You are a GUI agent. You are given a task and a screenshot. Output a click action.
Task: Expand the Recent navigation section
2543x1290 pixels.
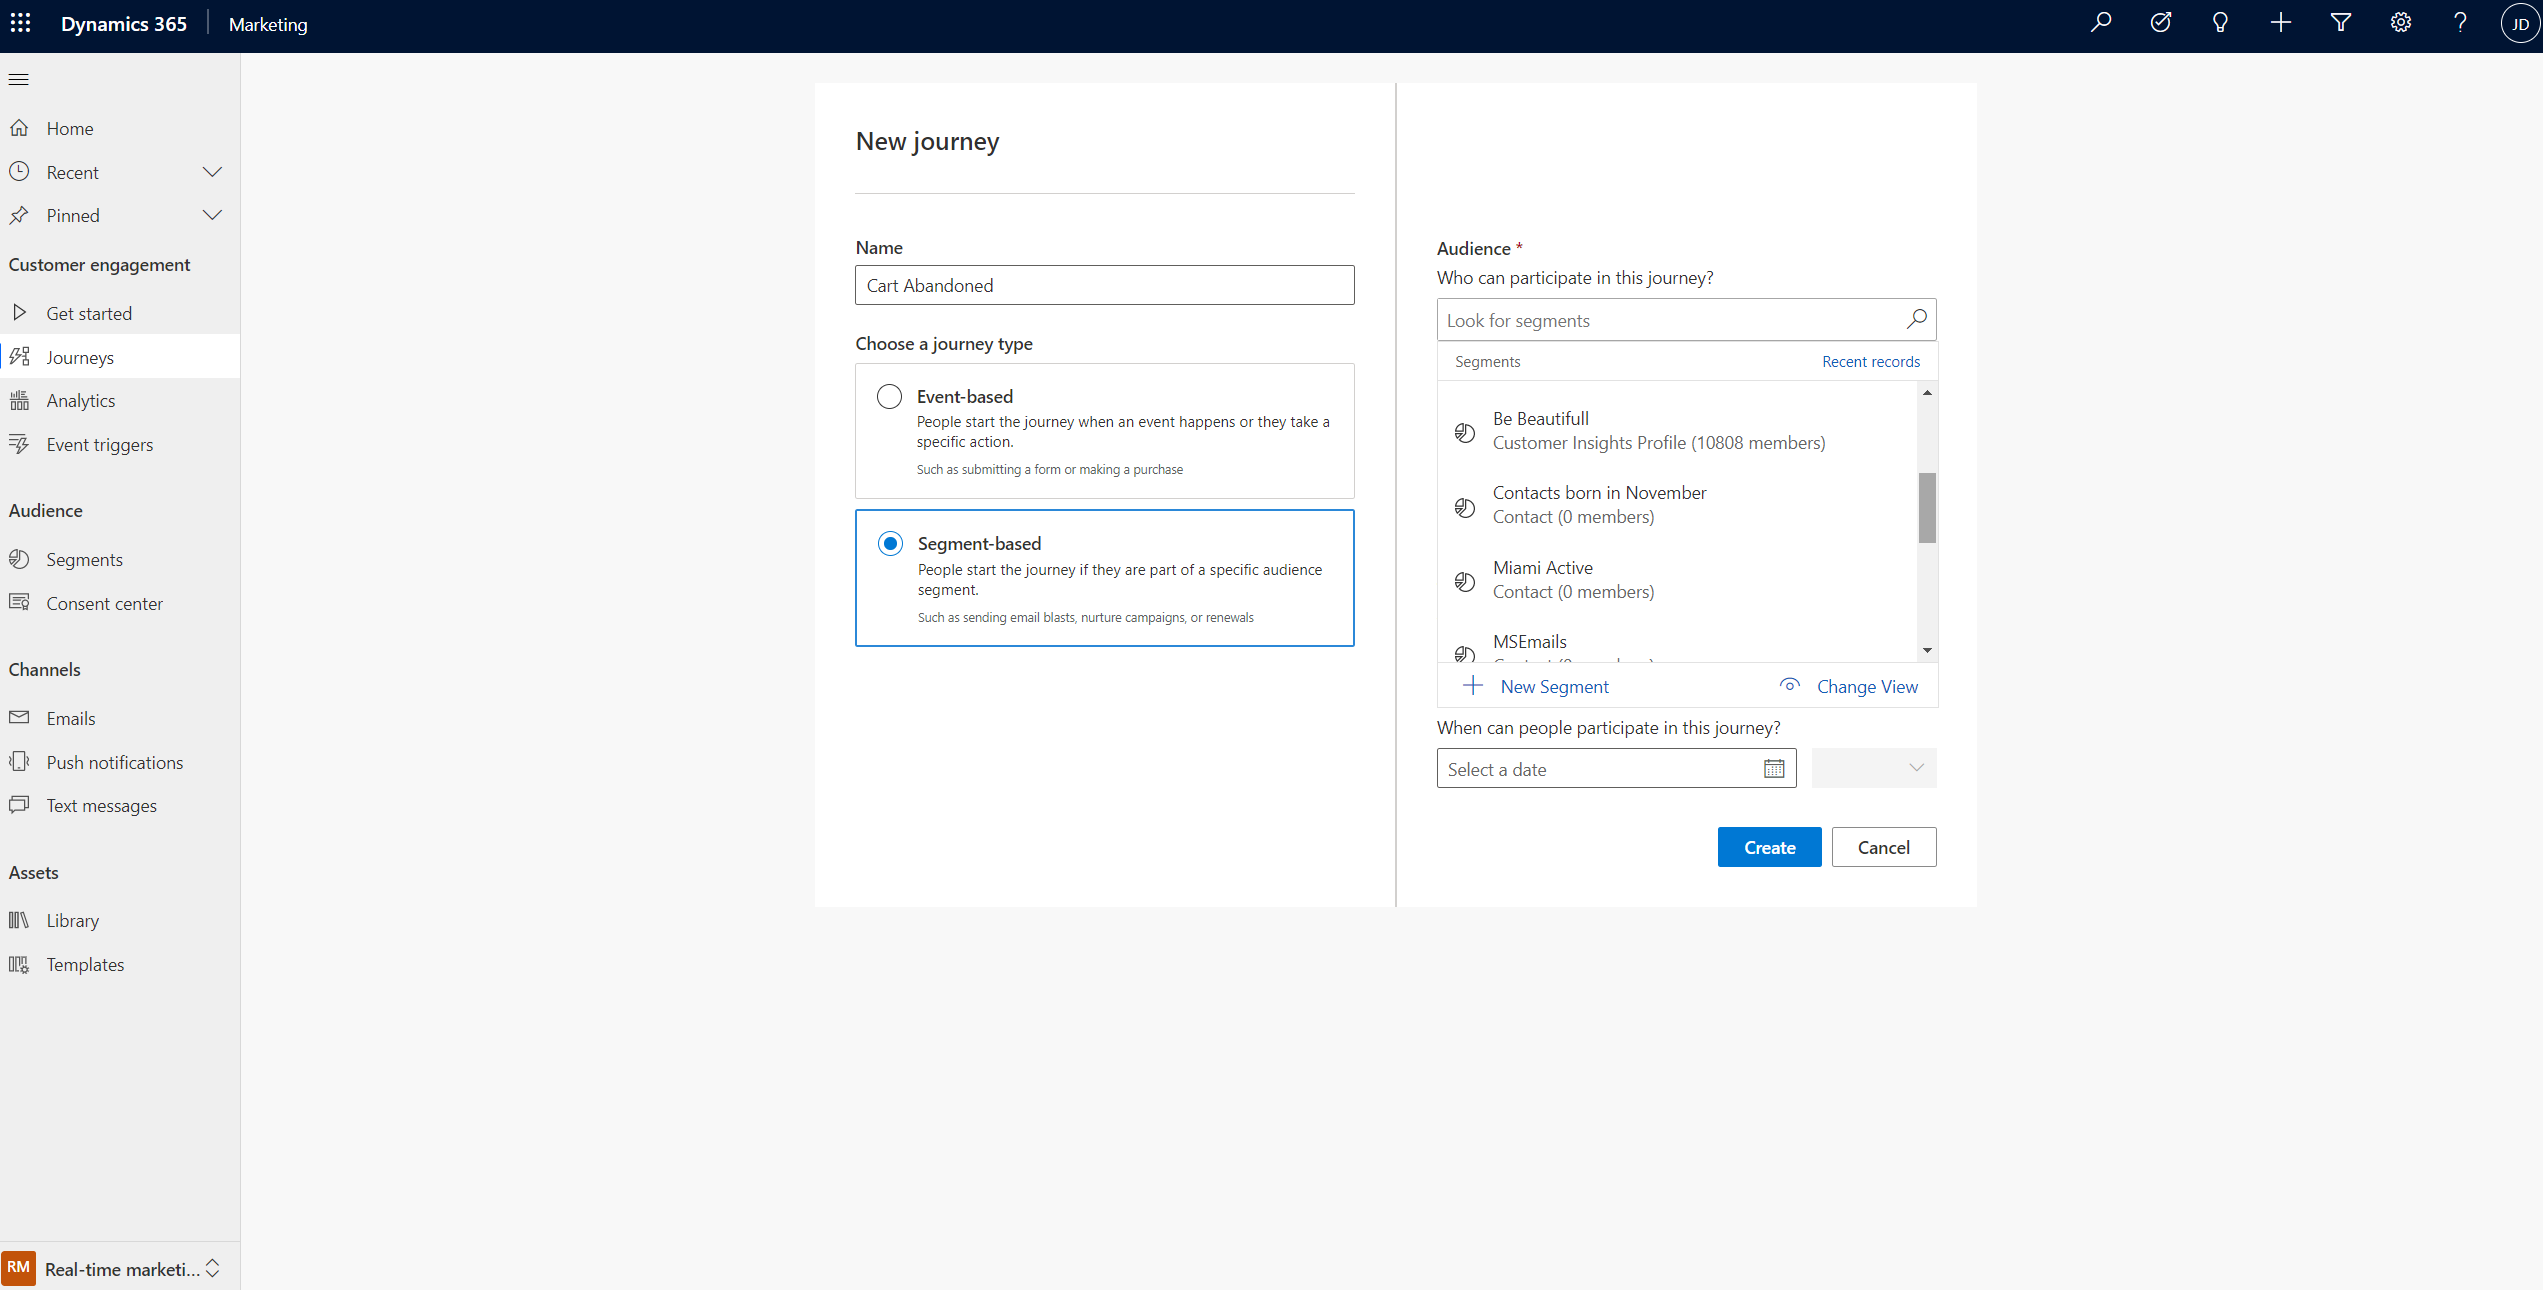tap(211, 171)
